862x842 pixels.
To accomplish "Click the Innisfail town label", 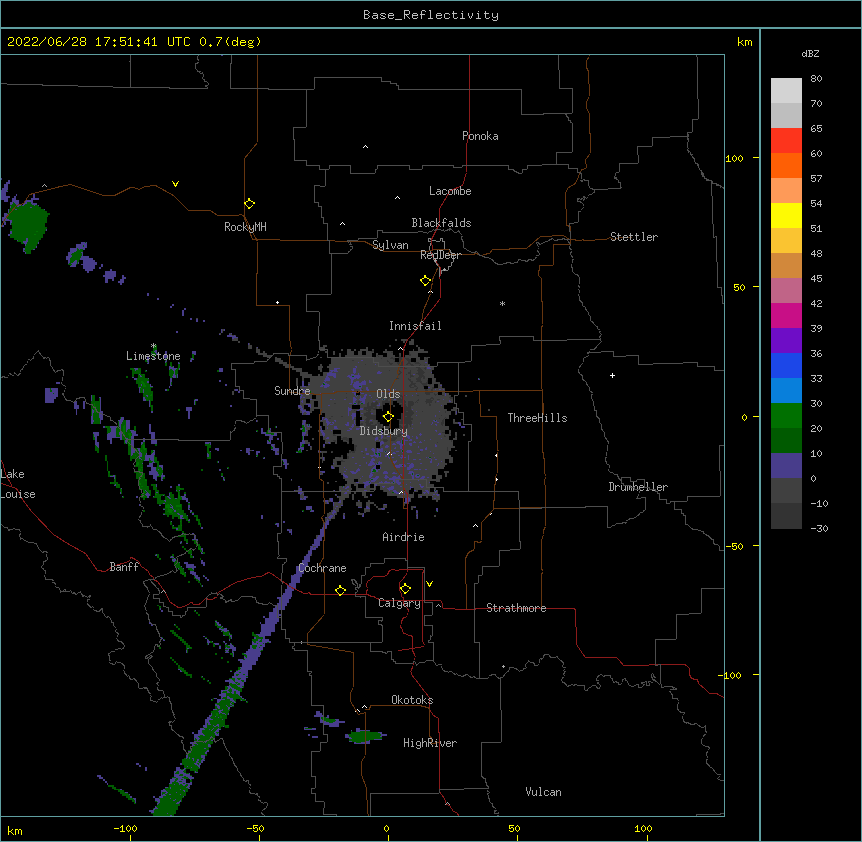I will click(x=415, y=326).
